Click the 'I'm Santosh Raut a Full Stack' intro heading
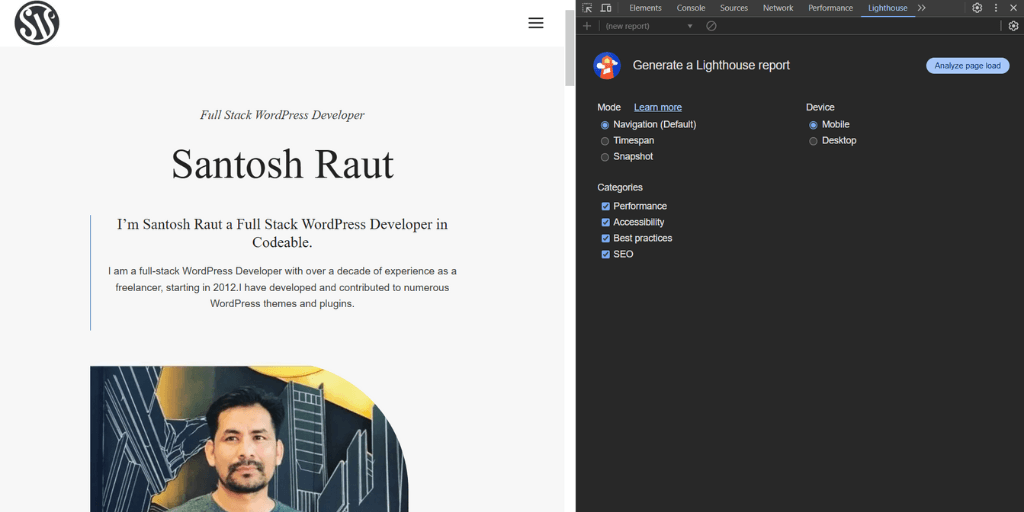 282,233
